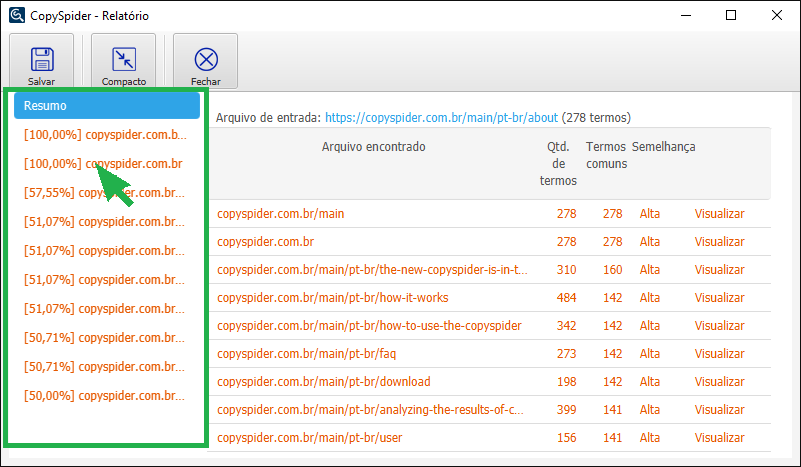
Task: Open the input file link copyspider.com.br/main/pt-br/about
Action: click(441, 118)
